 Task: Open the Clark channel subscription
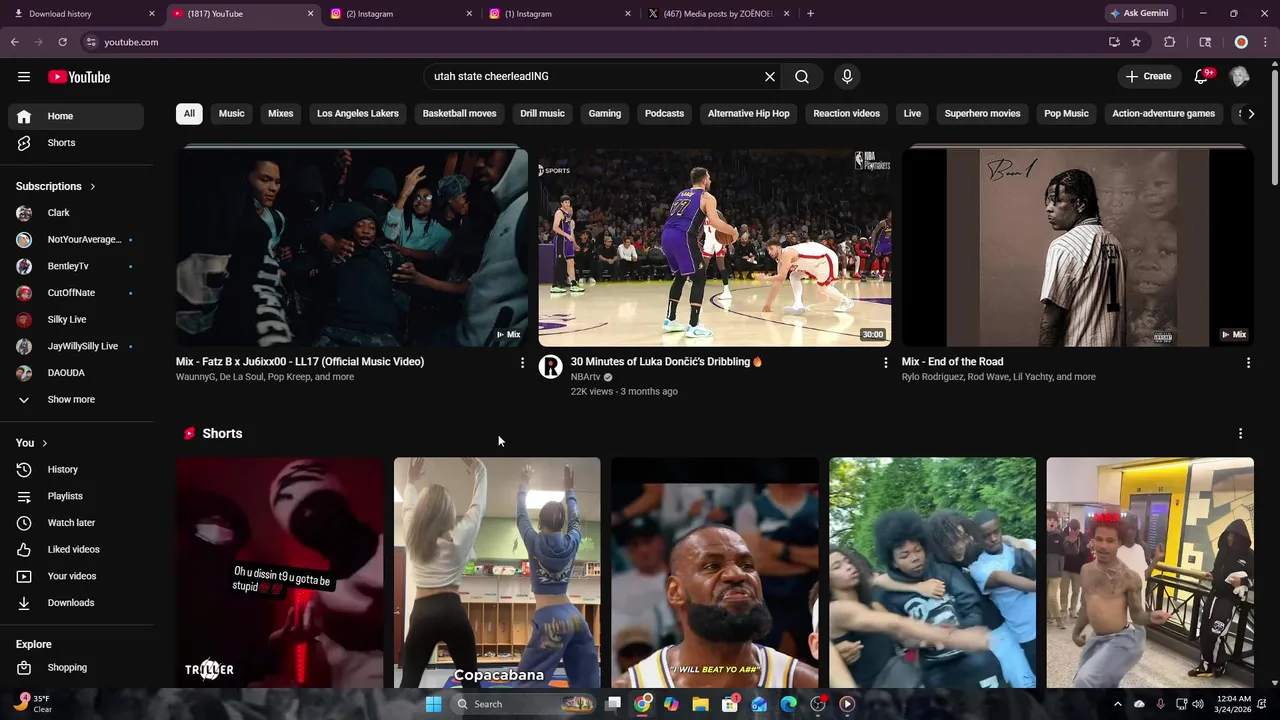tap(76, 213)
